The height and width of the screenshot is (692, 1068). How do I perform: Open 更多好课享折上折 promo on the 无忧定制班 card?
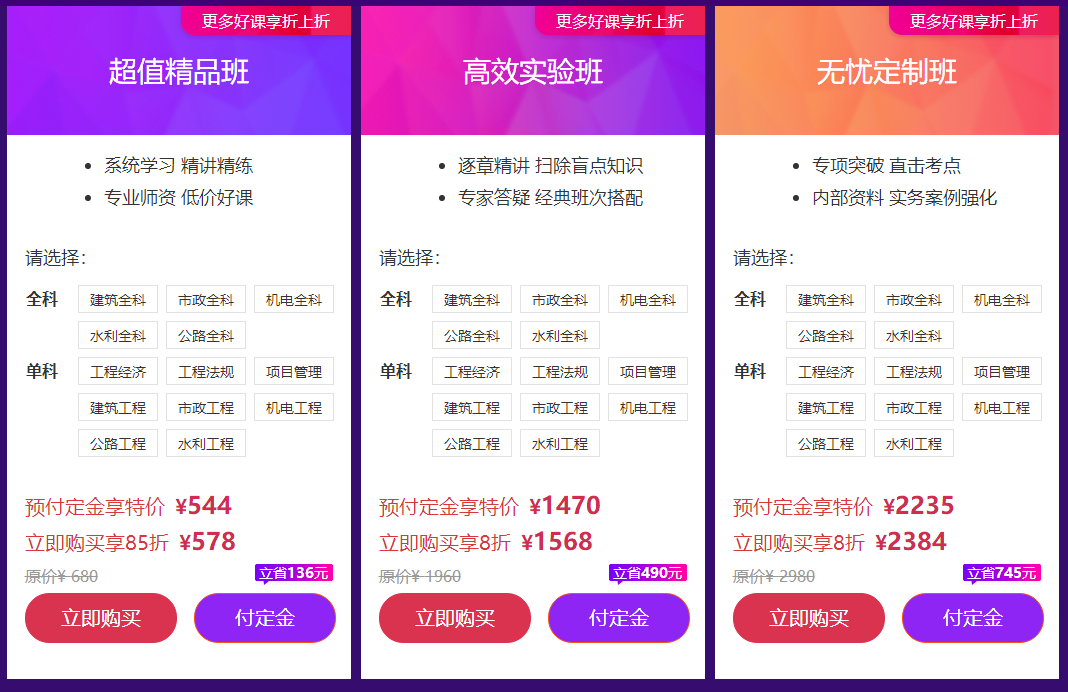[974, 19]
